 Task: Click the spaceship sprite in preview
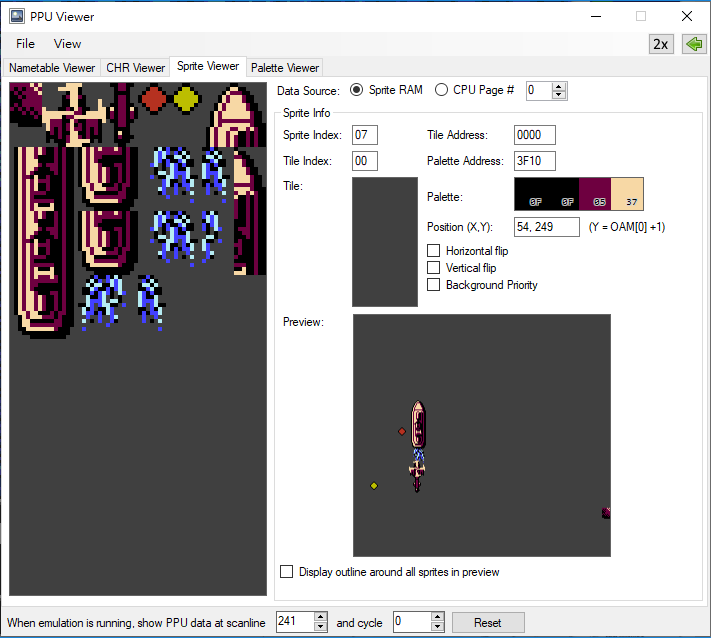pyautogui.click(x=419, y=425)
